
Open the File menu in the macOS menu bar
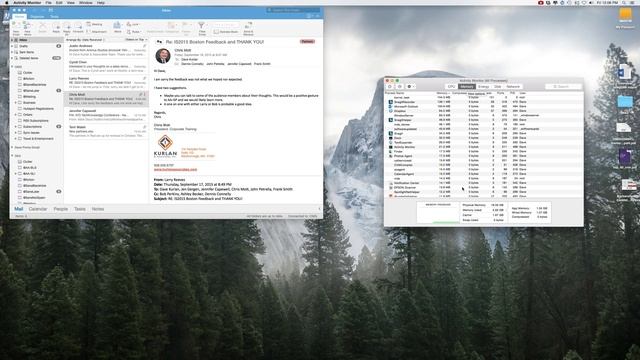tap(48, 2)
